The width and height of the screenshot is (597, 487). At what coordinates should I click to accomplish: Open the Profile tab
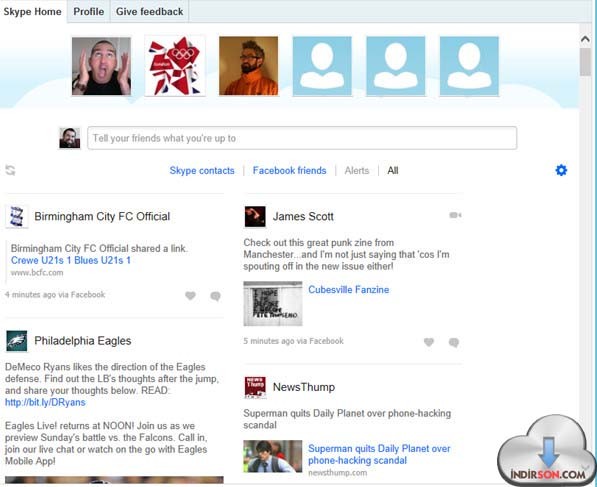tap(89, 11)
